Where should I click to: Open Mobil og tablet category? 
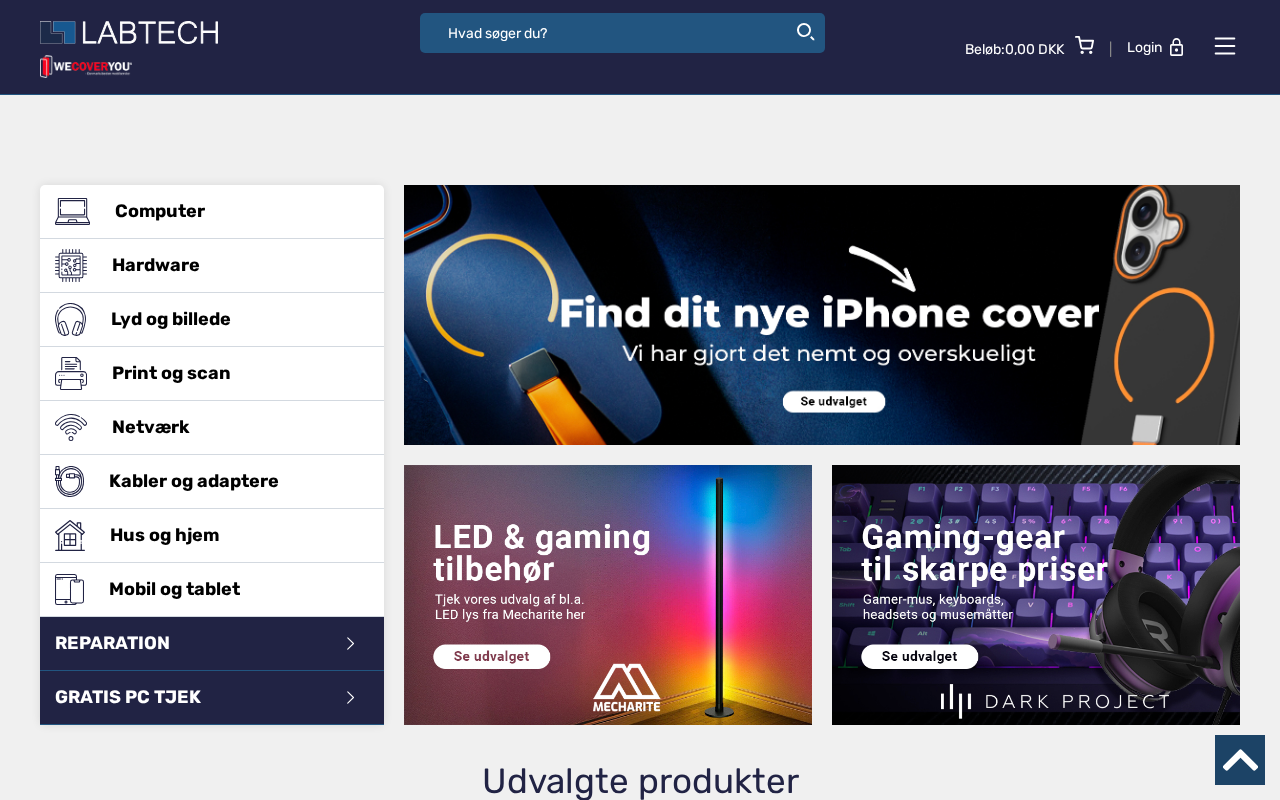pos(212,589)
